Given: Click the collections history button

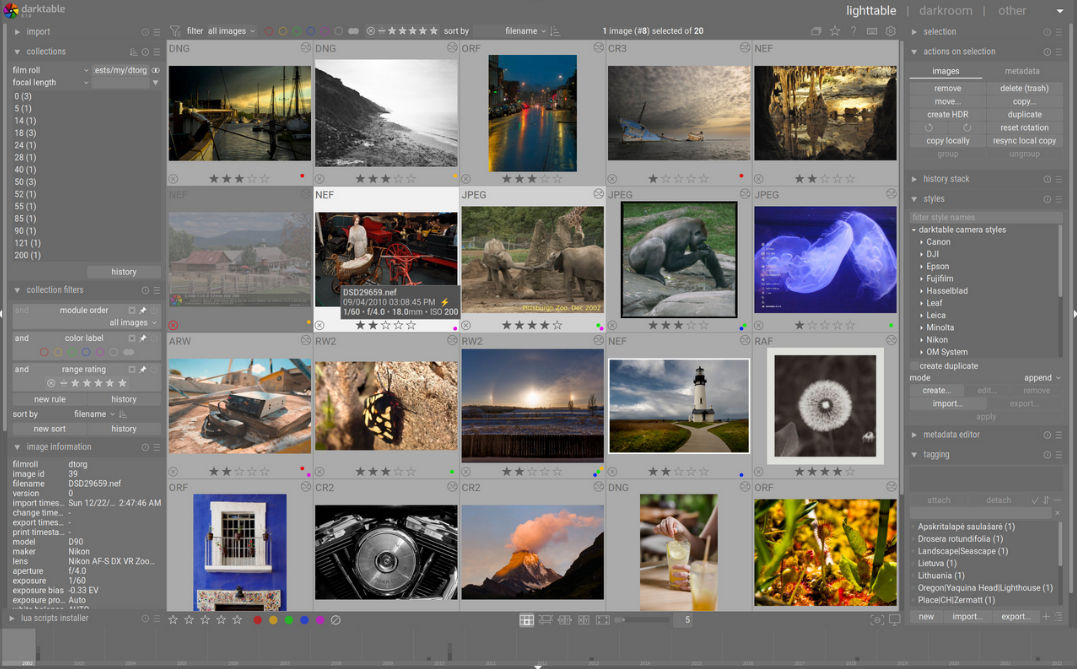Looking at the screenshot, I should [124, 272].
